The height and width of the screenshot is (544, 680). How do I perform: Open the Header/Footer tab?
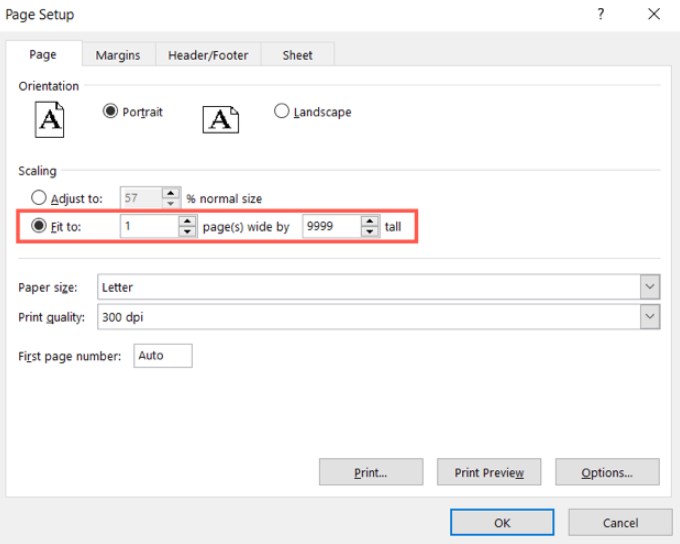click(x=208, y=55)
